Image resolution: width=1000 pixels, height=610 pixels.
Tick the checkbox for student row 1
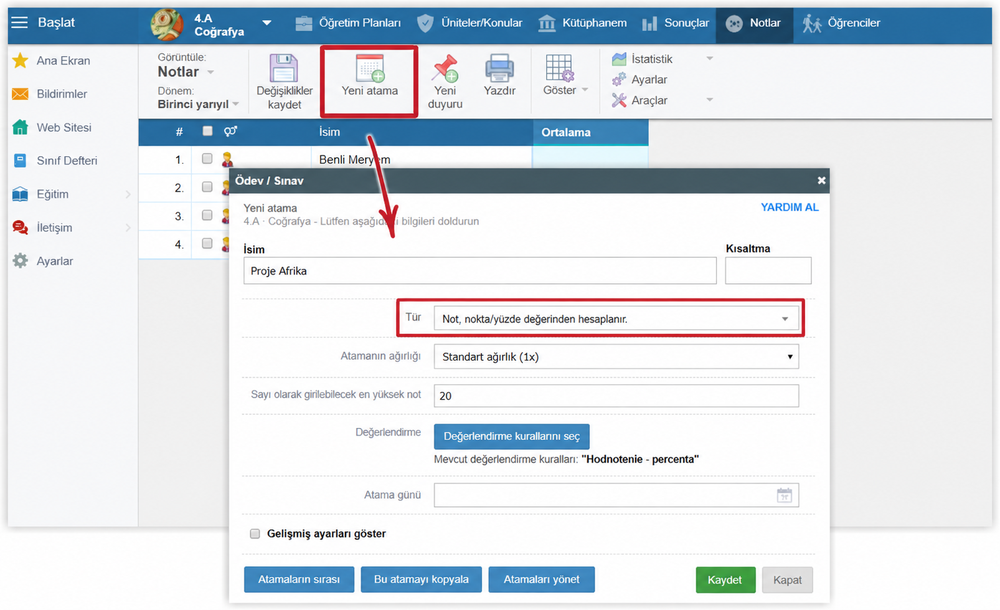(207, 158)
